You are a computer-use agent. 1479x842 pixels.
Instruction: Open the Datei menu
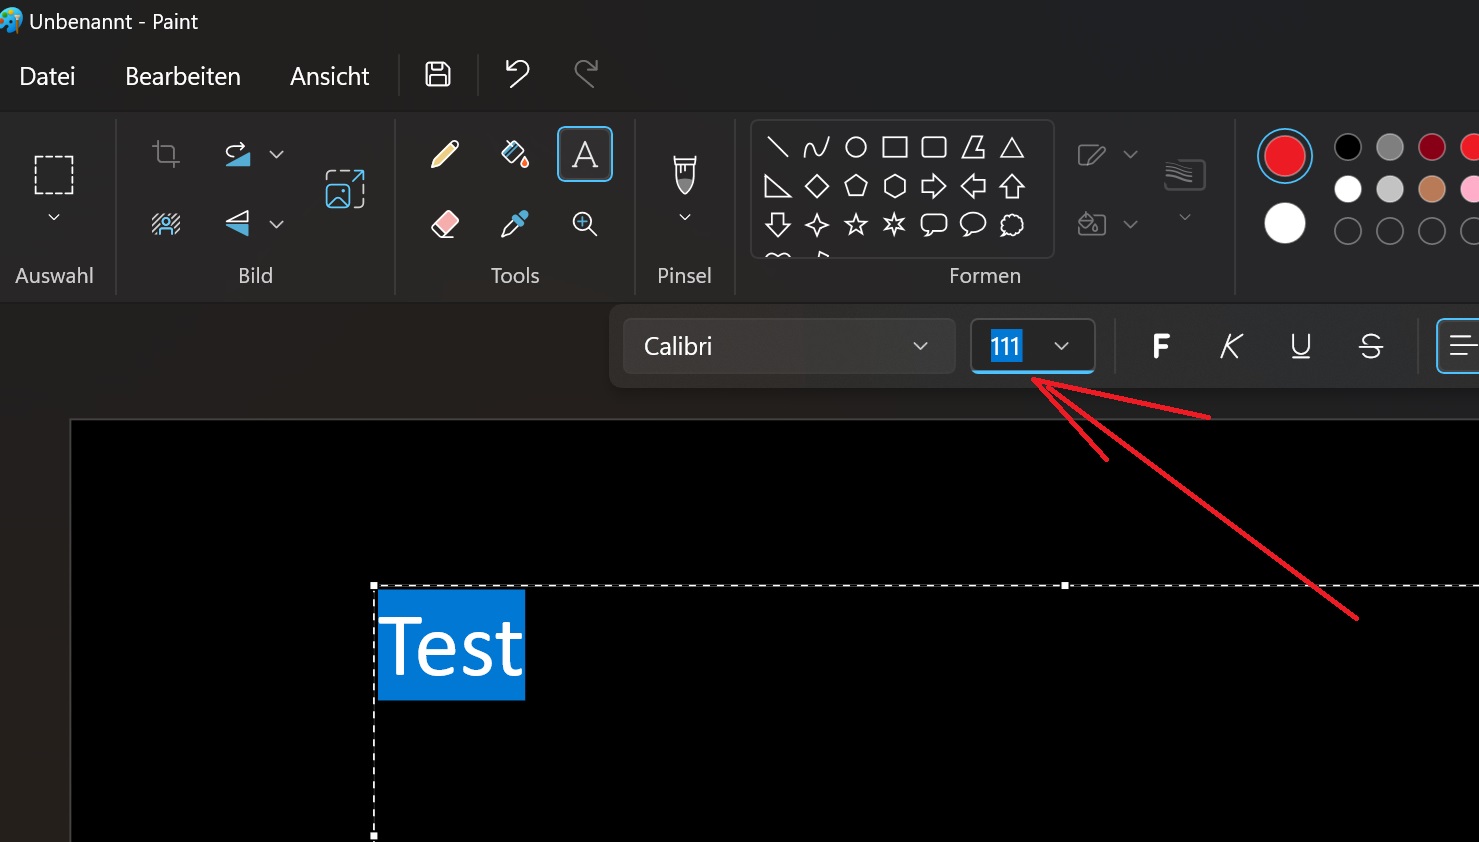(47, 76)
